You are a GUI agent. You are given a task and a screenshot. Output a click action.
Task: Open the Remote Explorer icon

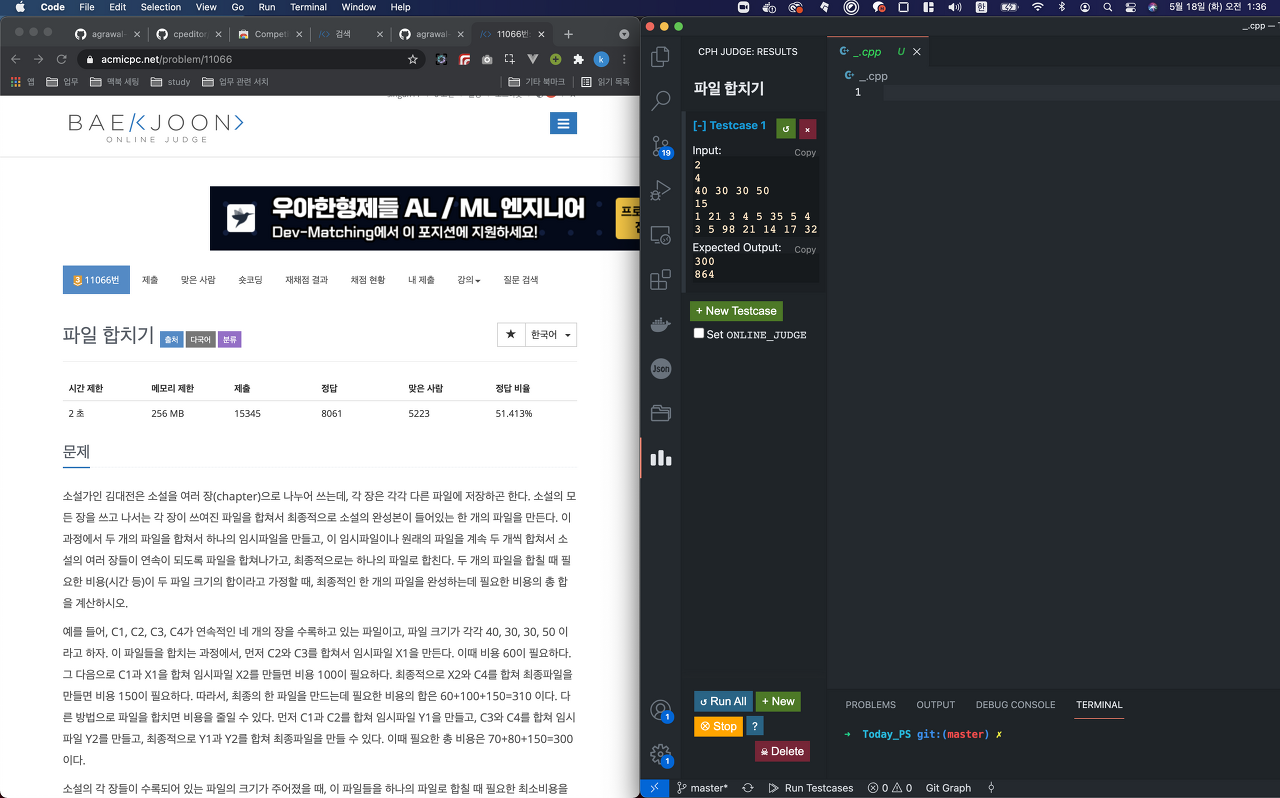(x=660, y=235)
